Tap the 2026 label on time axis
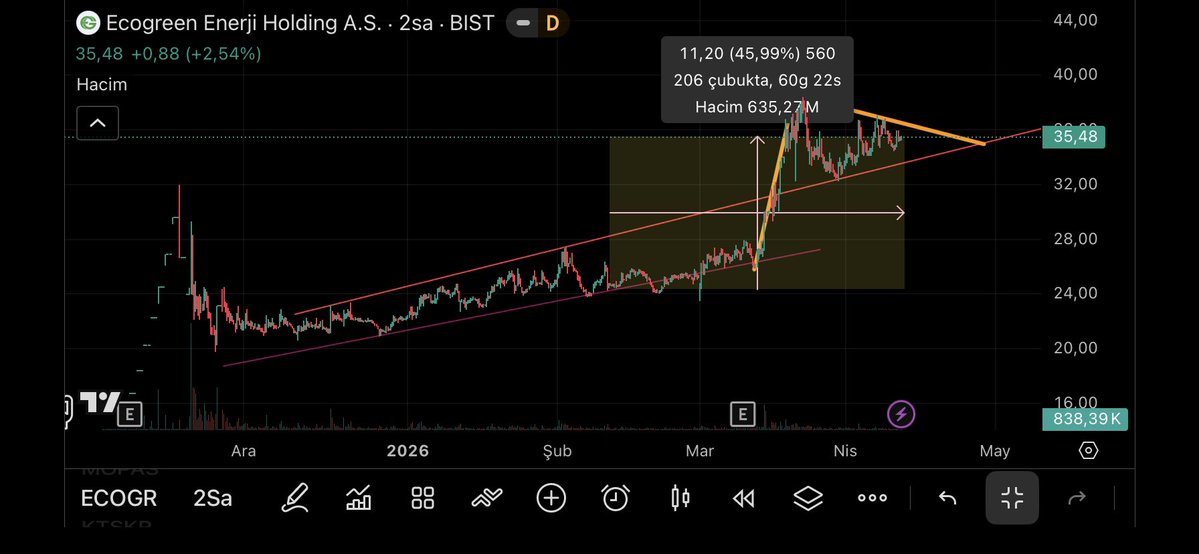The image size is (1199, 554). (x=408, y=451)
